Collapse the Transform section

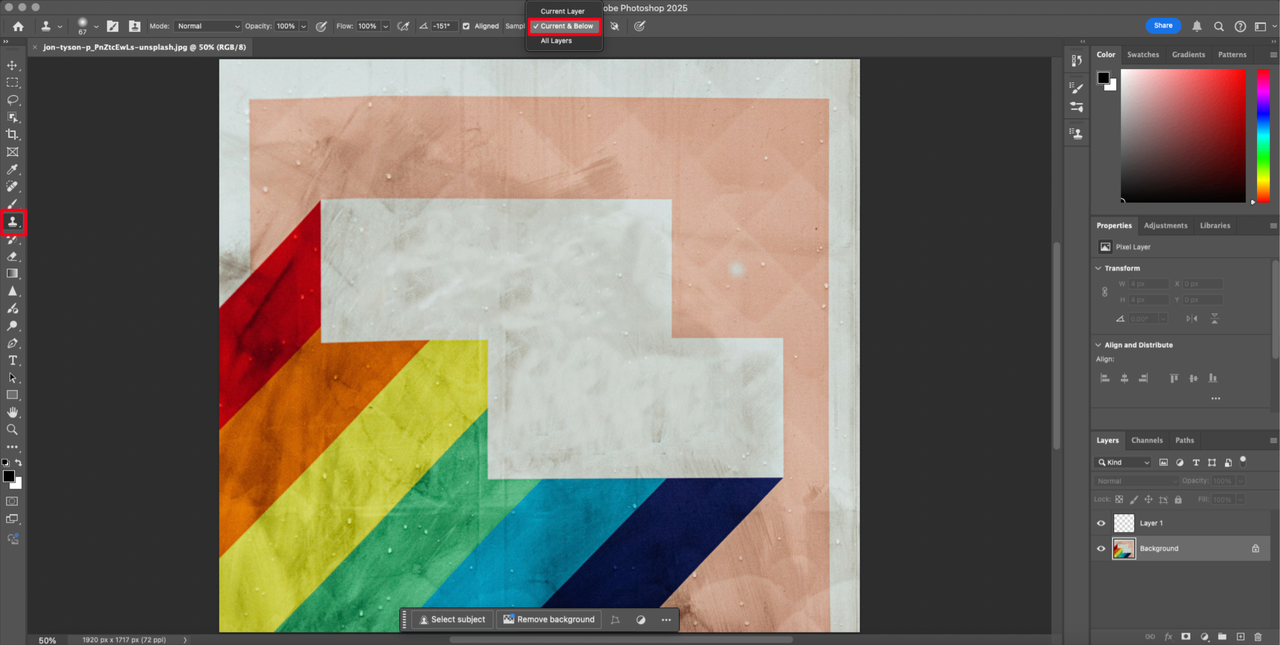[1099, 268]
